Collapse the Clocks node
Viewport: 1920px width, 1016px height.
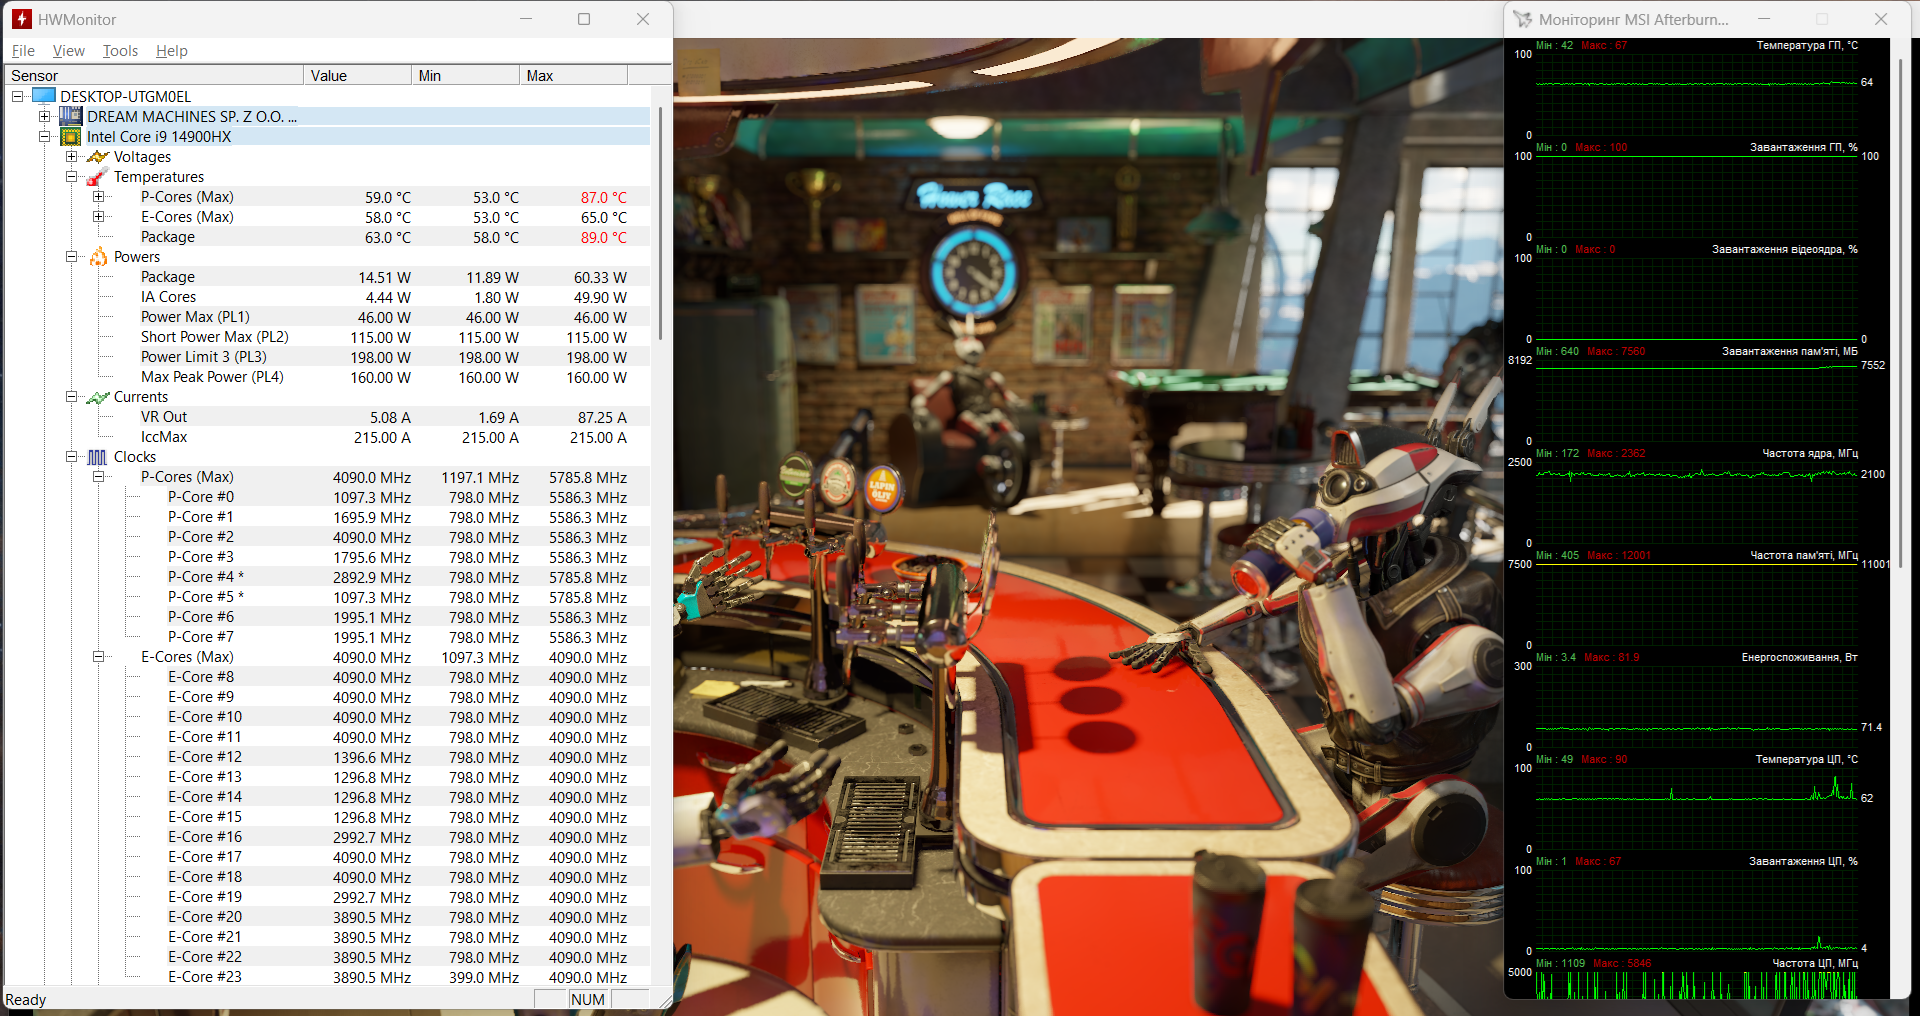click(71, 456)
